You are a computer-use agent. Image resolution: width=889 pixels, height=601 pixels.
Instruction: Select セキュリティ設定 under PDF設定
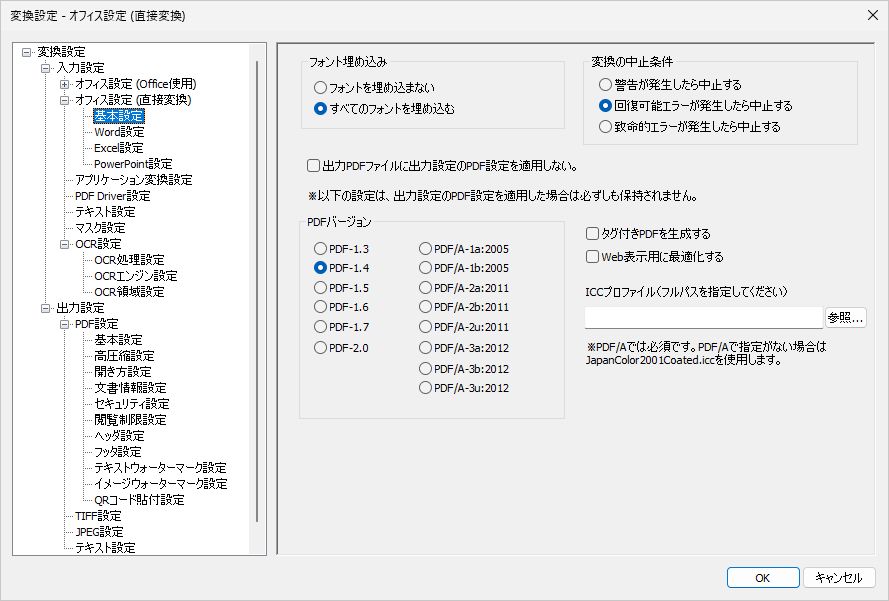point(131,404)
